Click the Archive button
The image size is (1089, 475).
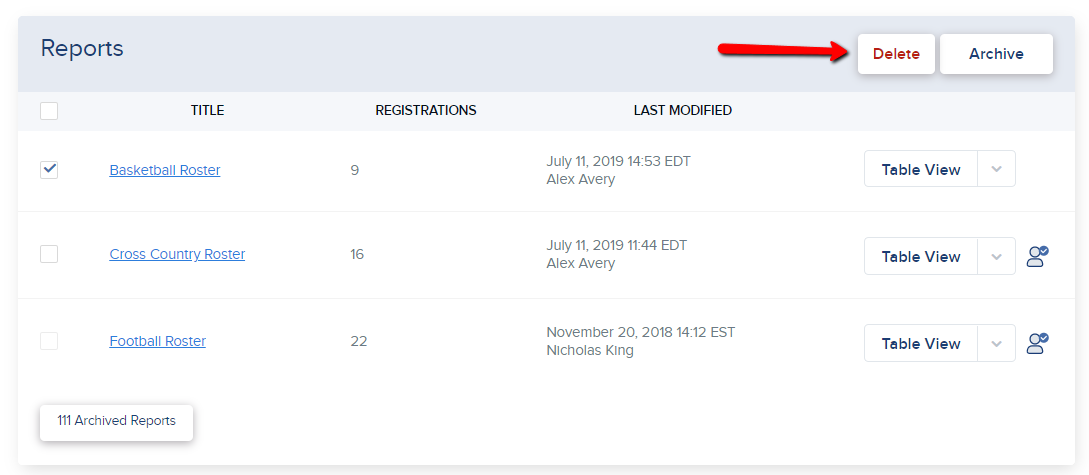pos(996,54)
